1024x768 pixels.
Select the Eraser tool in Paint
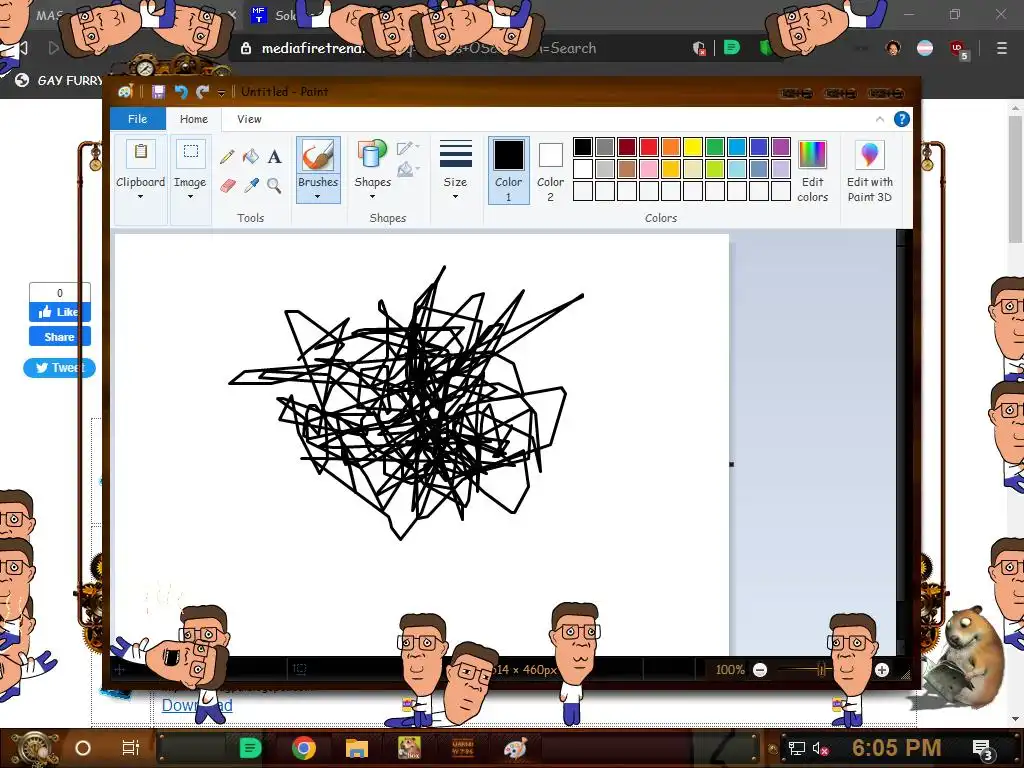click(x=227, y=185)
